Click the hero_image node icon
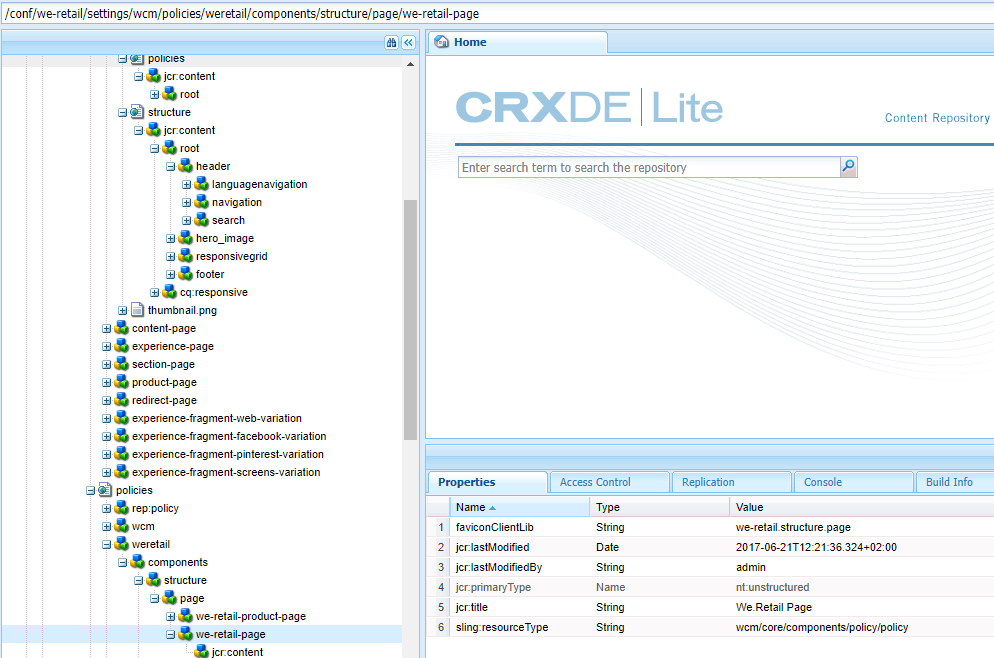Viewport: 994px width, 658px height. (186, 238)
